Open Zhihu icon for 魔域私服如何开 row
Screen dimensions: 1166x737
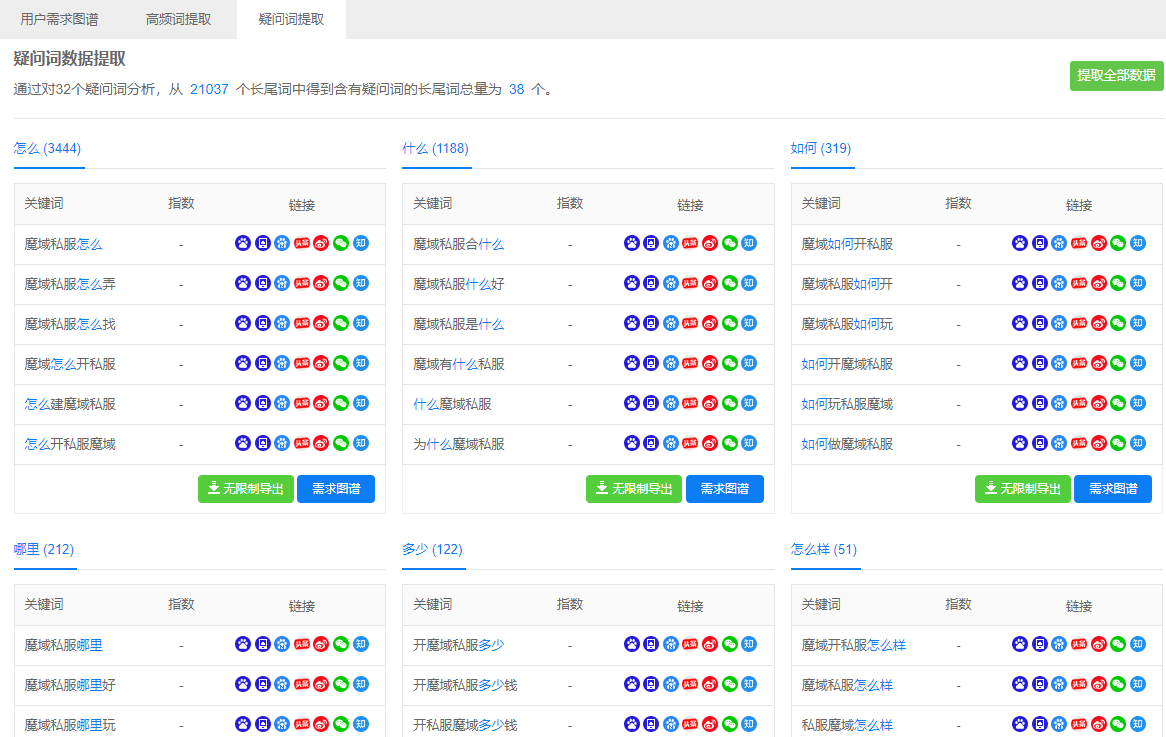point(1138,283)
